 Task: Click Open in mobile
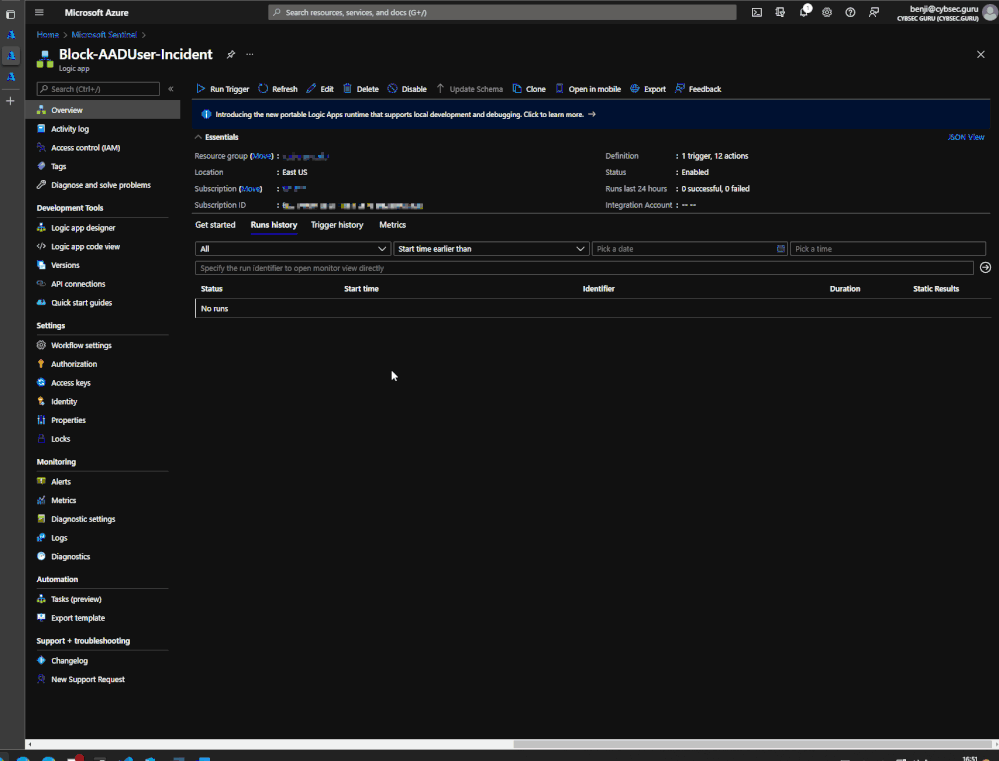(588, 89)
